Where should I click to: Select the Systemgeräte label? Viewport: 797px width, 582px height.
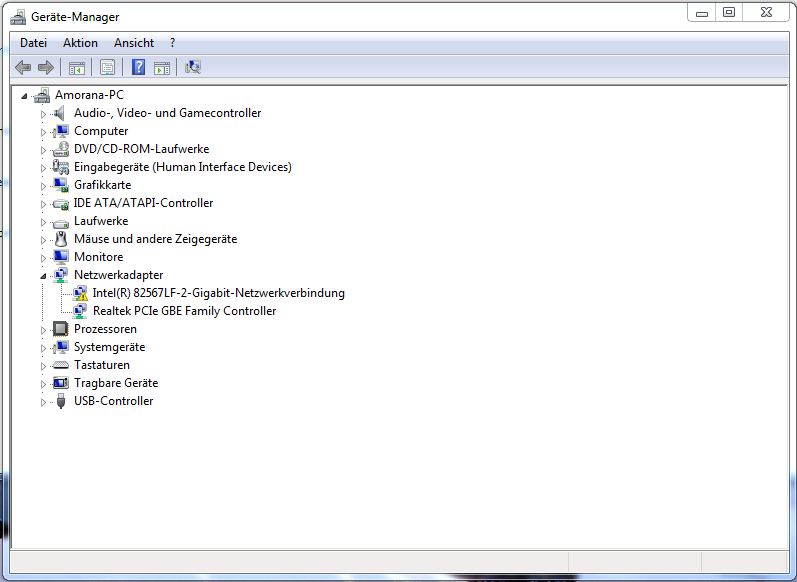click(x=109, y=347)
